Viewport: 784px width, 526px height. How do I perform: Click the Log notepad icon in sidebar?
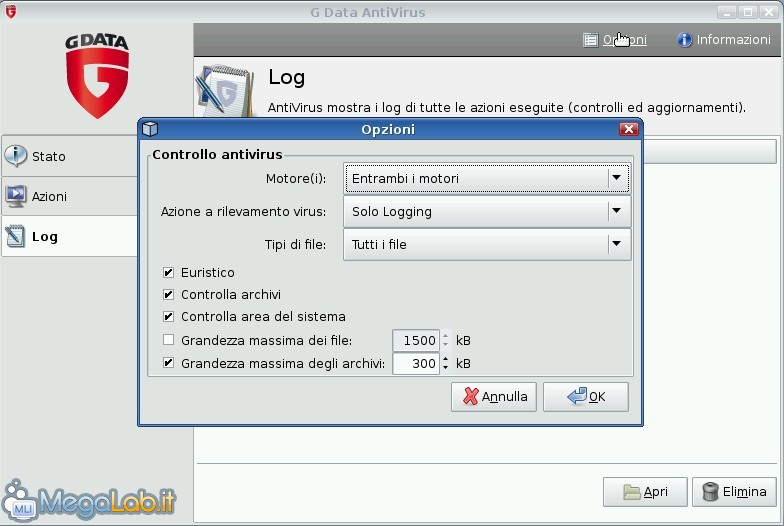pyautogui.click(x=15, y=236)
